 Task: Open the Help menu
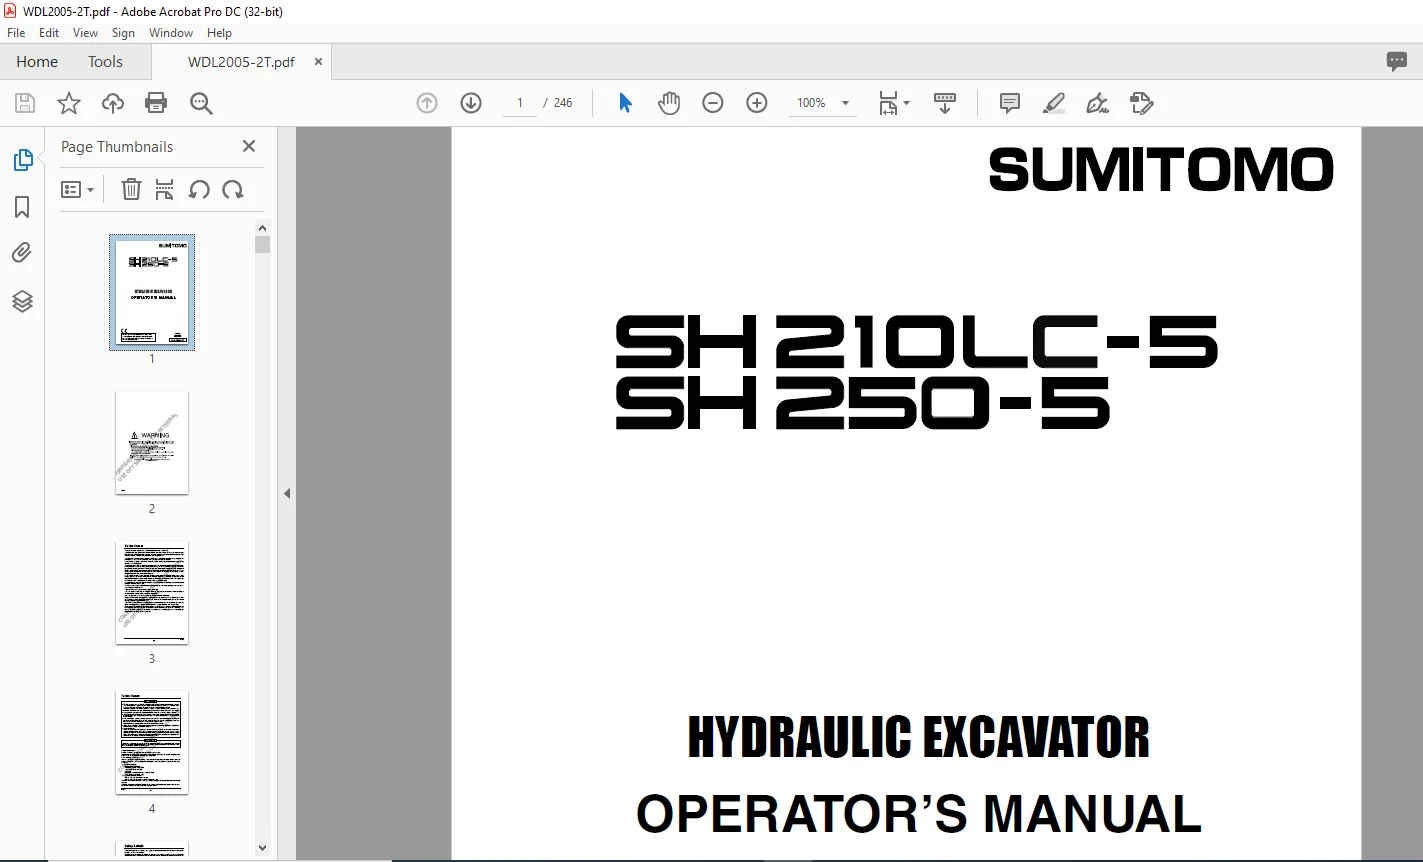[x=219, y=33]
